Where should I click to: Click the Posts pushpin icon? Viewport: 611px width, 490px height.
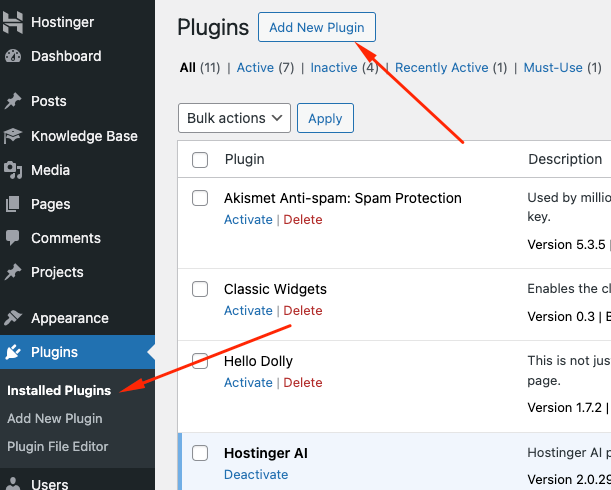(x=13, y=101)
